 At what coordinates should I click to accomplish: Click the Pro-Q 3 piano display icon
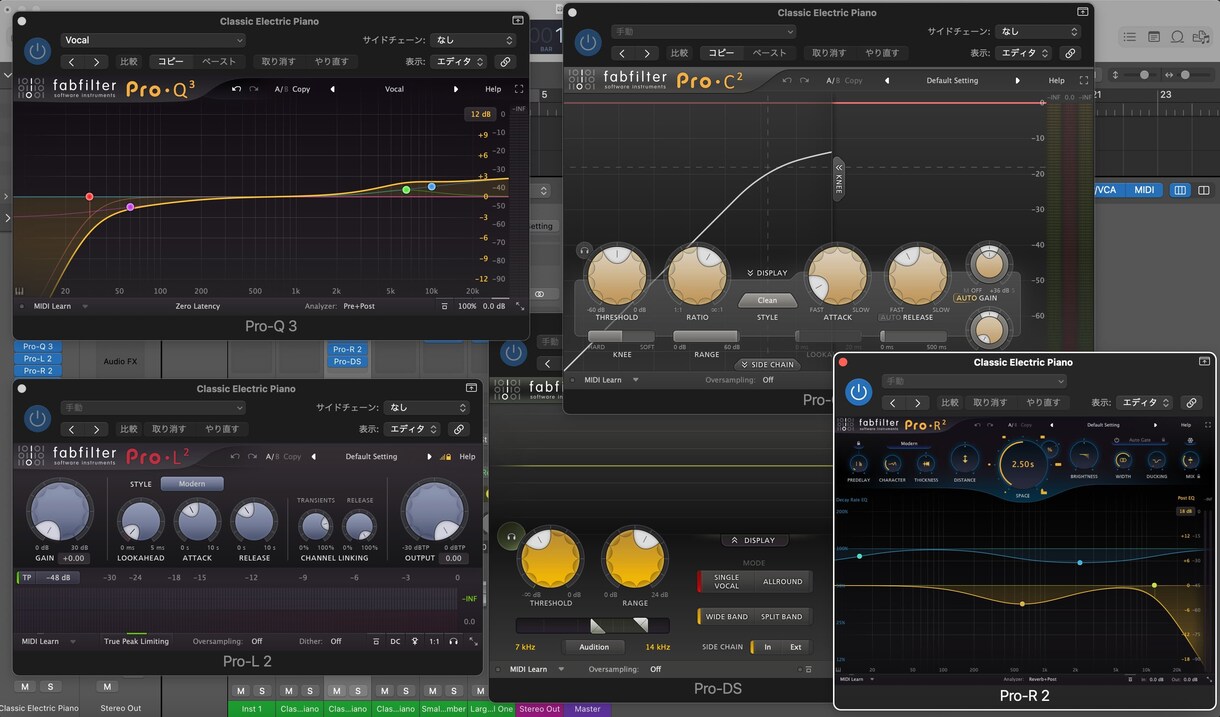pyautogui.click(x=19, y=292)
